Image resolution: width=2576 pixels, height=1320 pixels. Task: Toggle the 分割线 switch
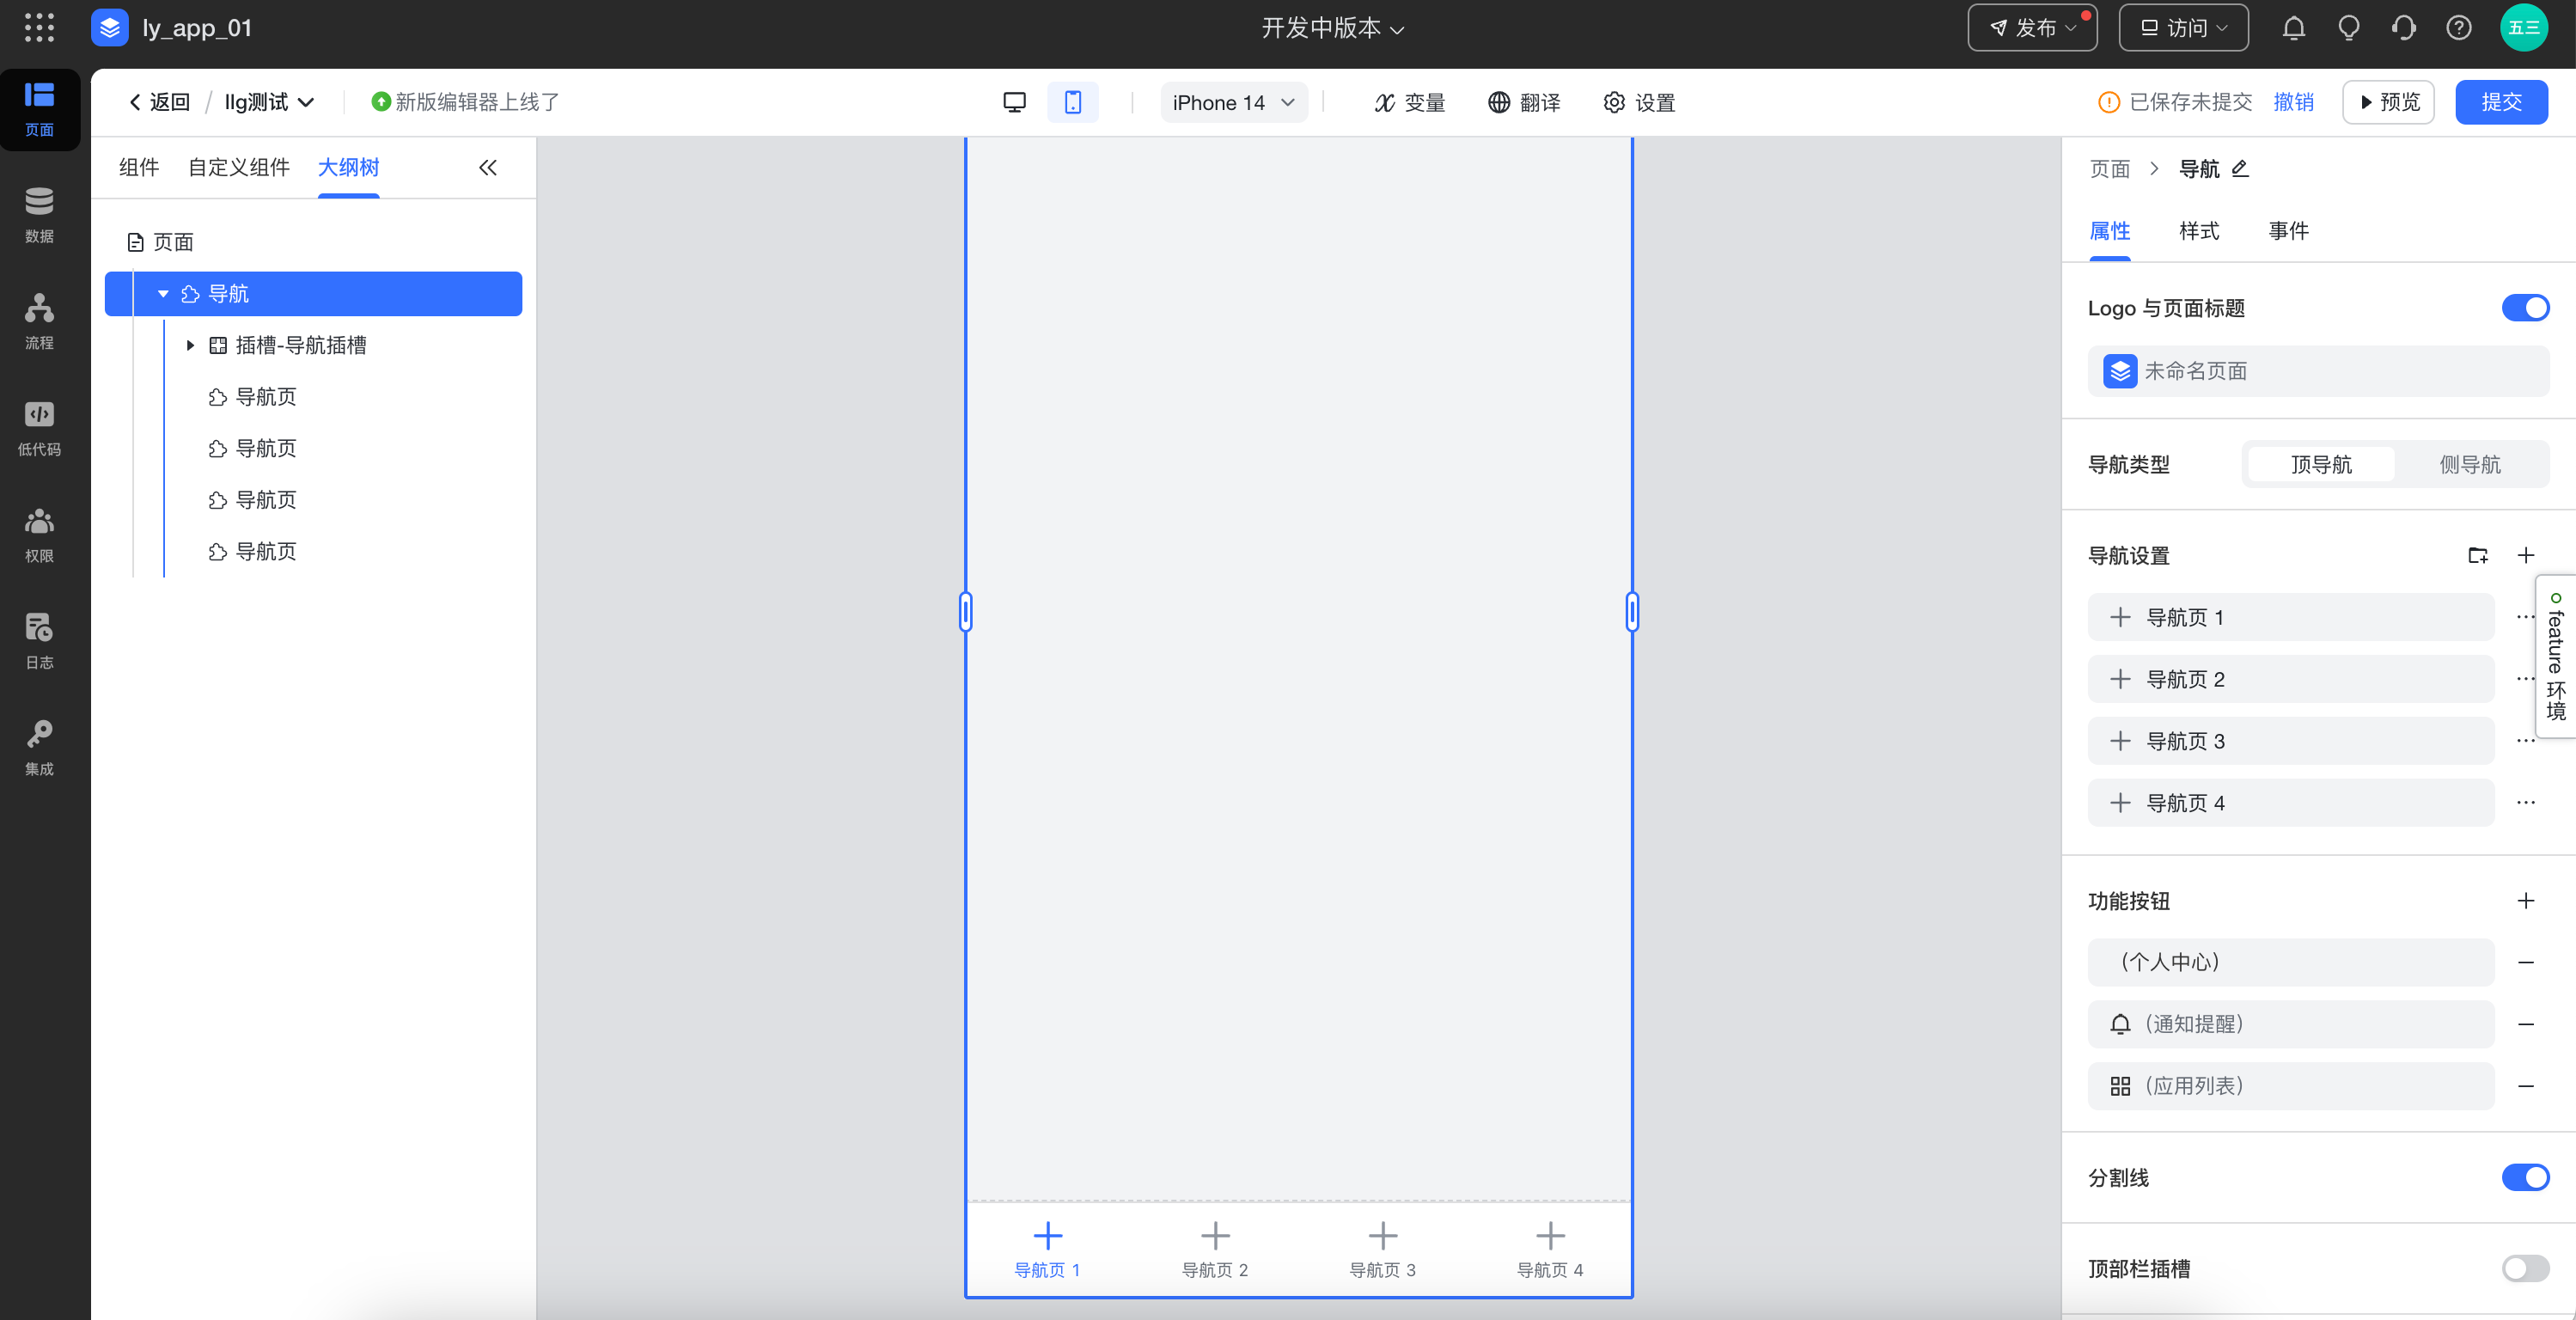[2526, 1178]
